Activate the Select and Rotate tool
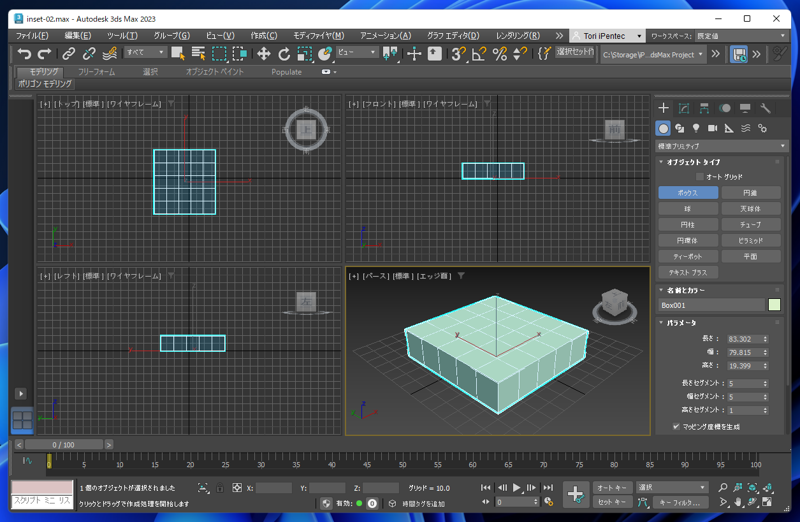 click(284, 54)
